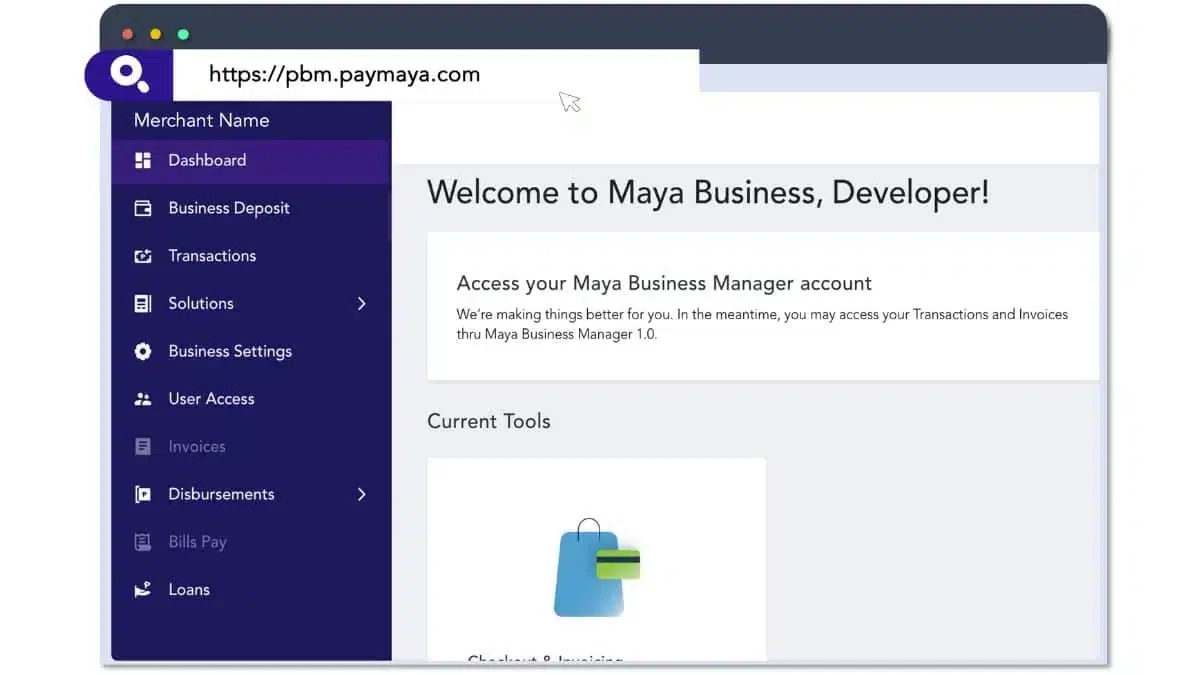
Task: Click 'Access your Maya Business Manager account' title
Action: click(x=664, y=283)
